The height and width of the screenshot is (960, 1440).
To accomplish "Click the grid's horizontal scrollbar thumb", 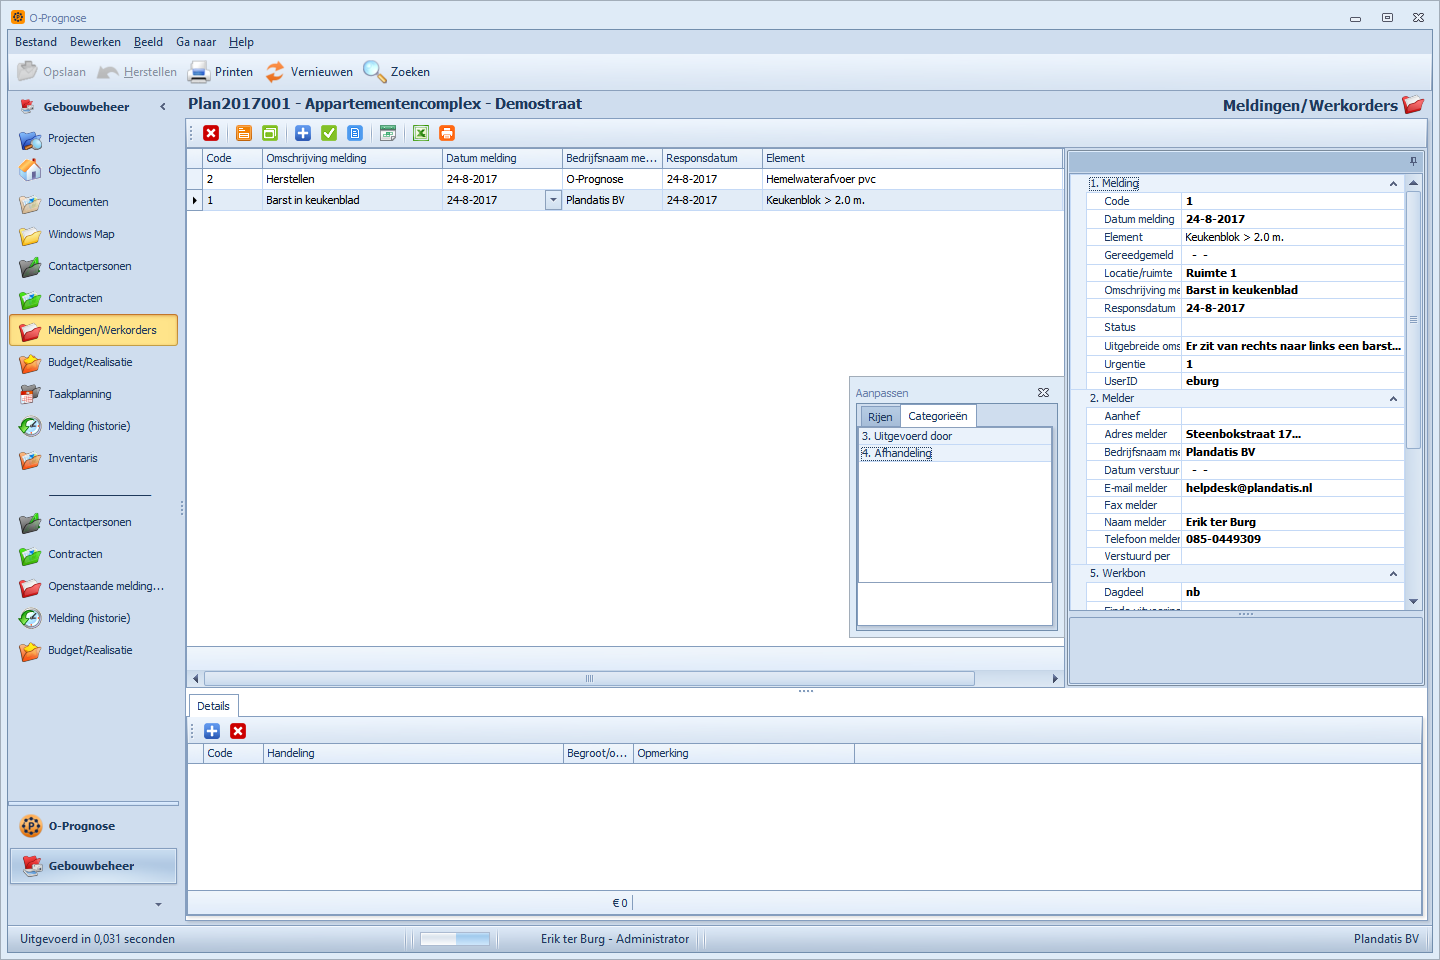I will click(x=589, y=679).
